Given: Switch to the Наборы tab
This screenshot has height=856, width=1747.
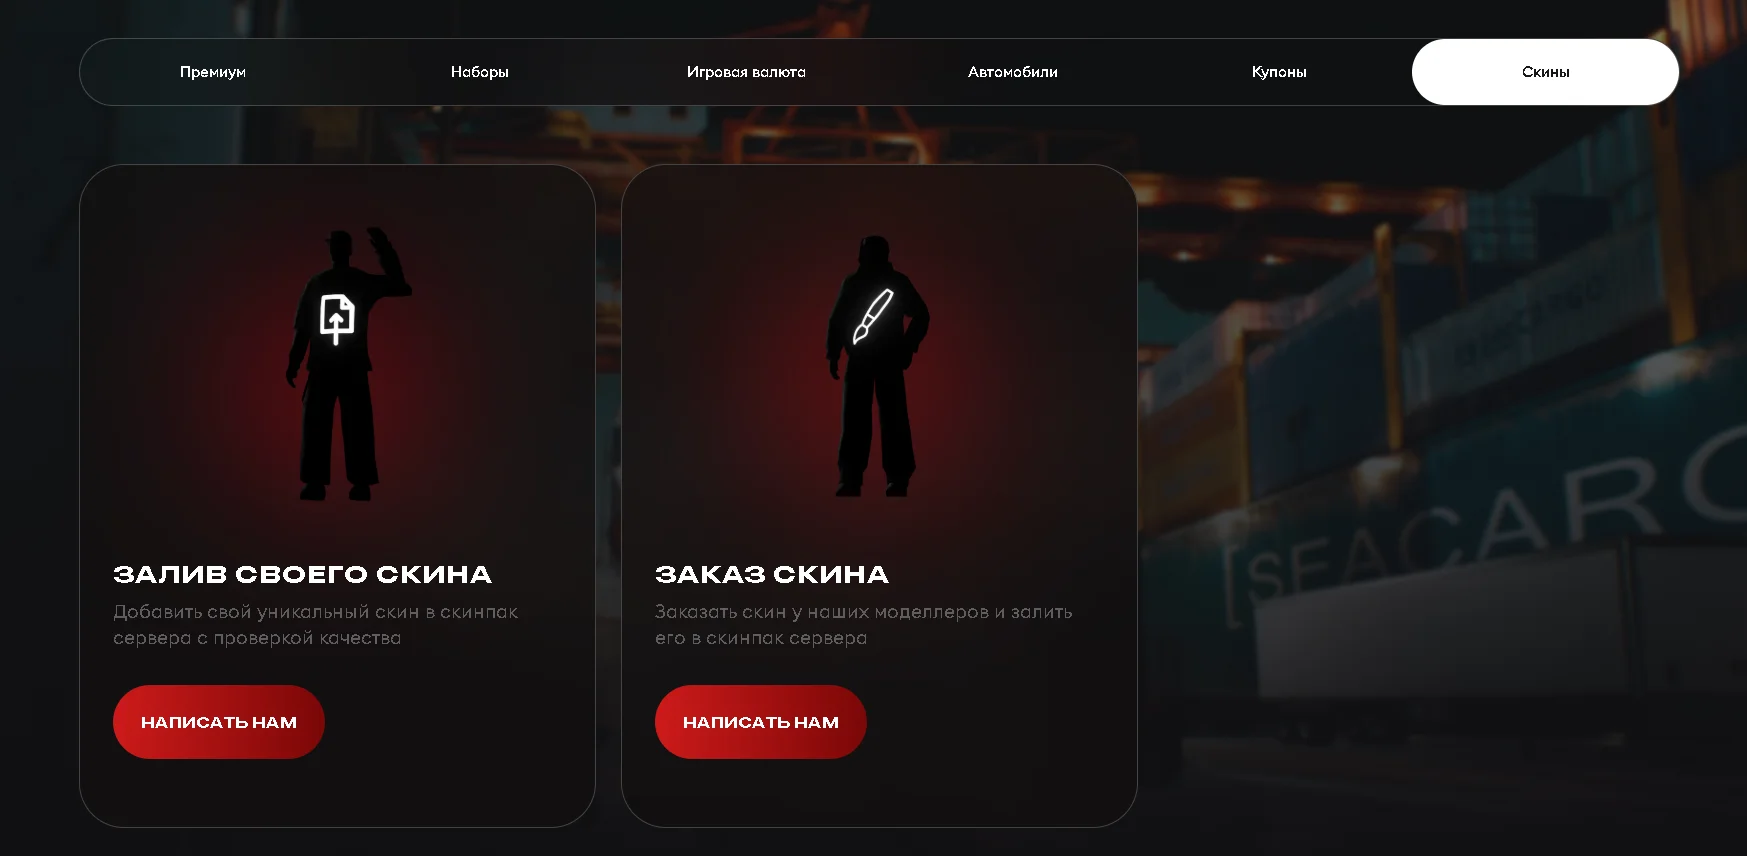Looking at the screenshot, I should click(x=480, y=72).
